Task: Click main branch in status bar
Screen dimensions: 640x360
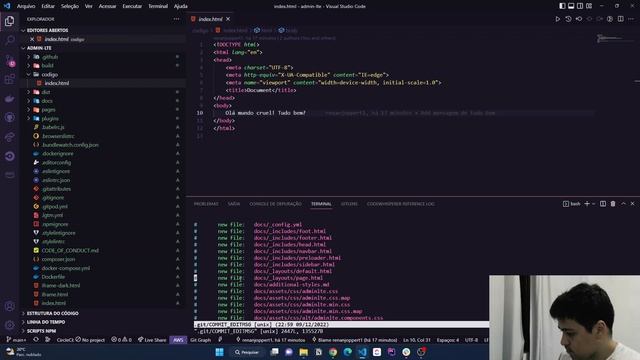Action: [16, 340]
